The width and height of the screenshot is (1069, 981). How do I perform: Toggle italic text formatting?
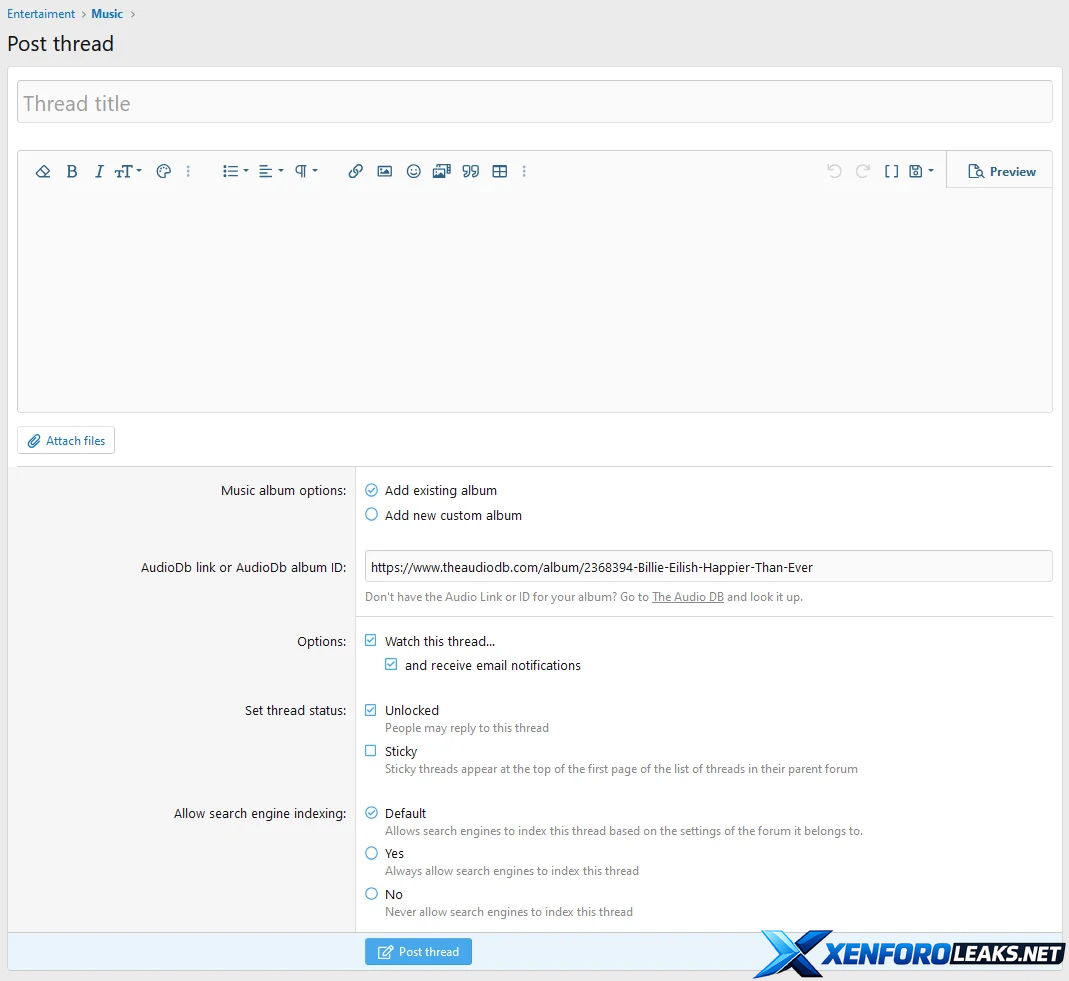(99, 172)
